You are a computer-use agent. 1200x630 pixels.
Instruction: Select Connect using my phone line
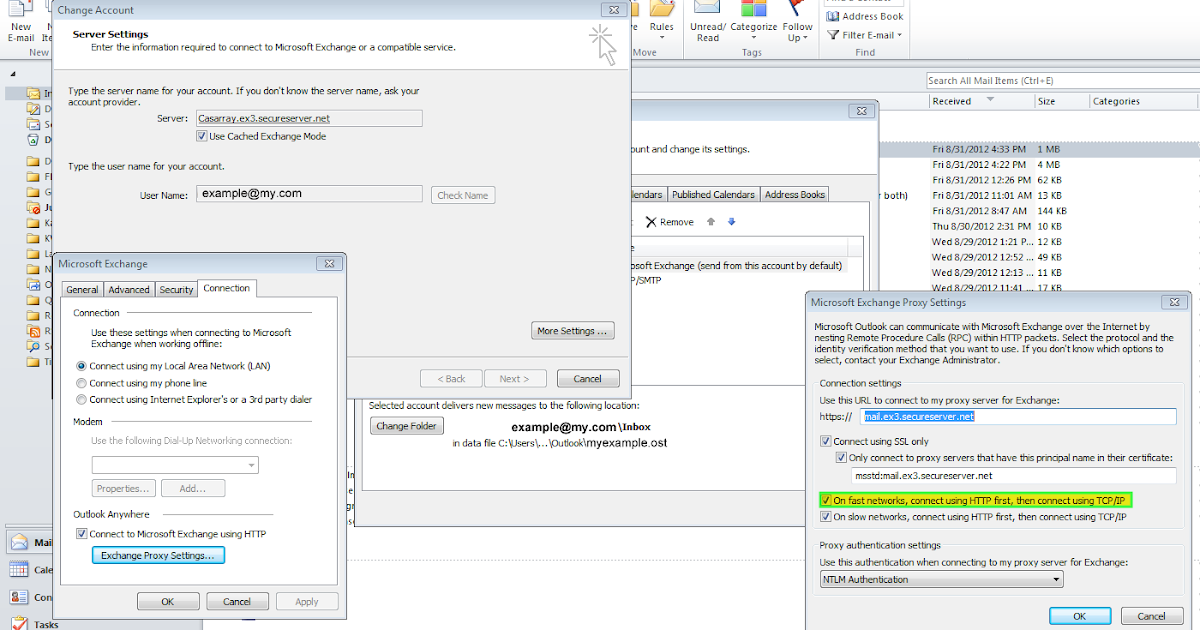click(x=80, y=382)
